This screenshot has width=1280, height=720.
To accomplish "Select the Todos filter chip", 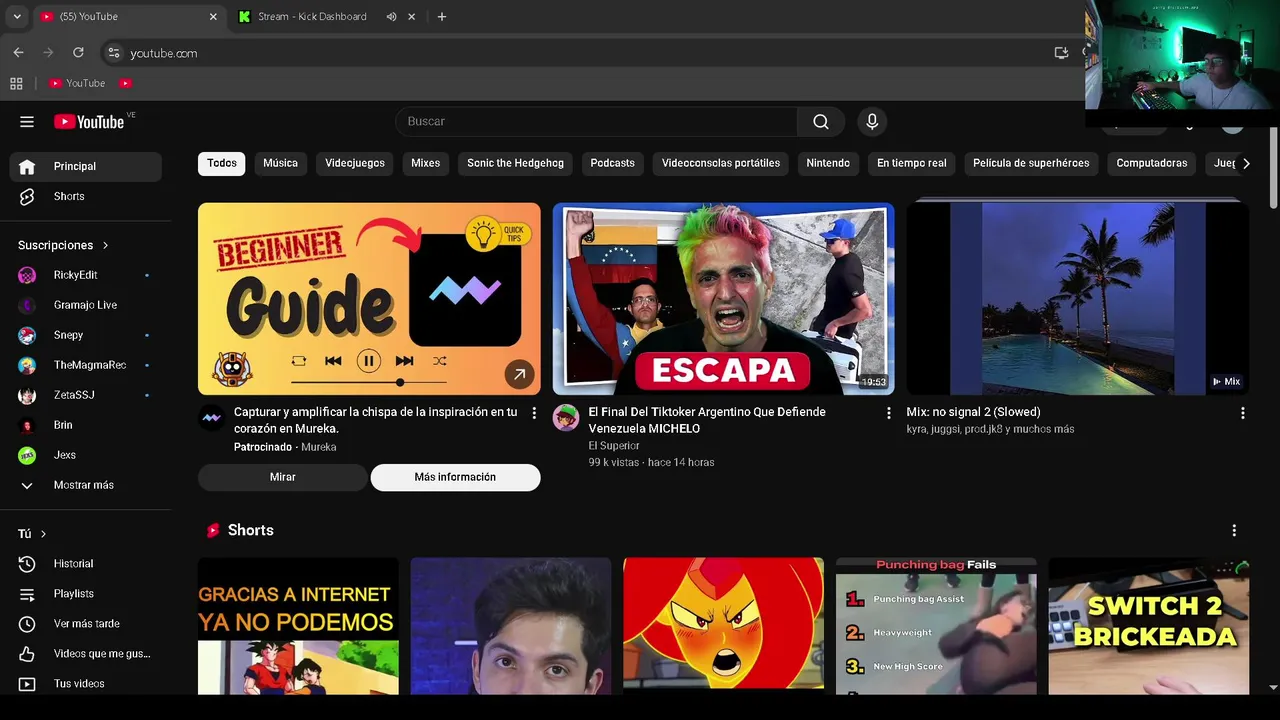I will point(222,163).
